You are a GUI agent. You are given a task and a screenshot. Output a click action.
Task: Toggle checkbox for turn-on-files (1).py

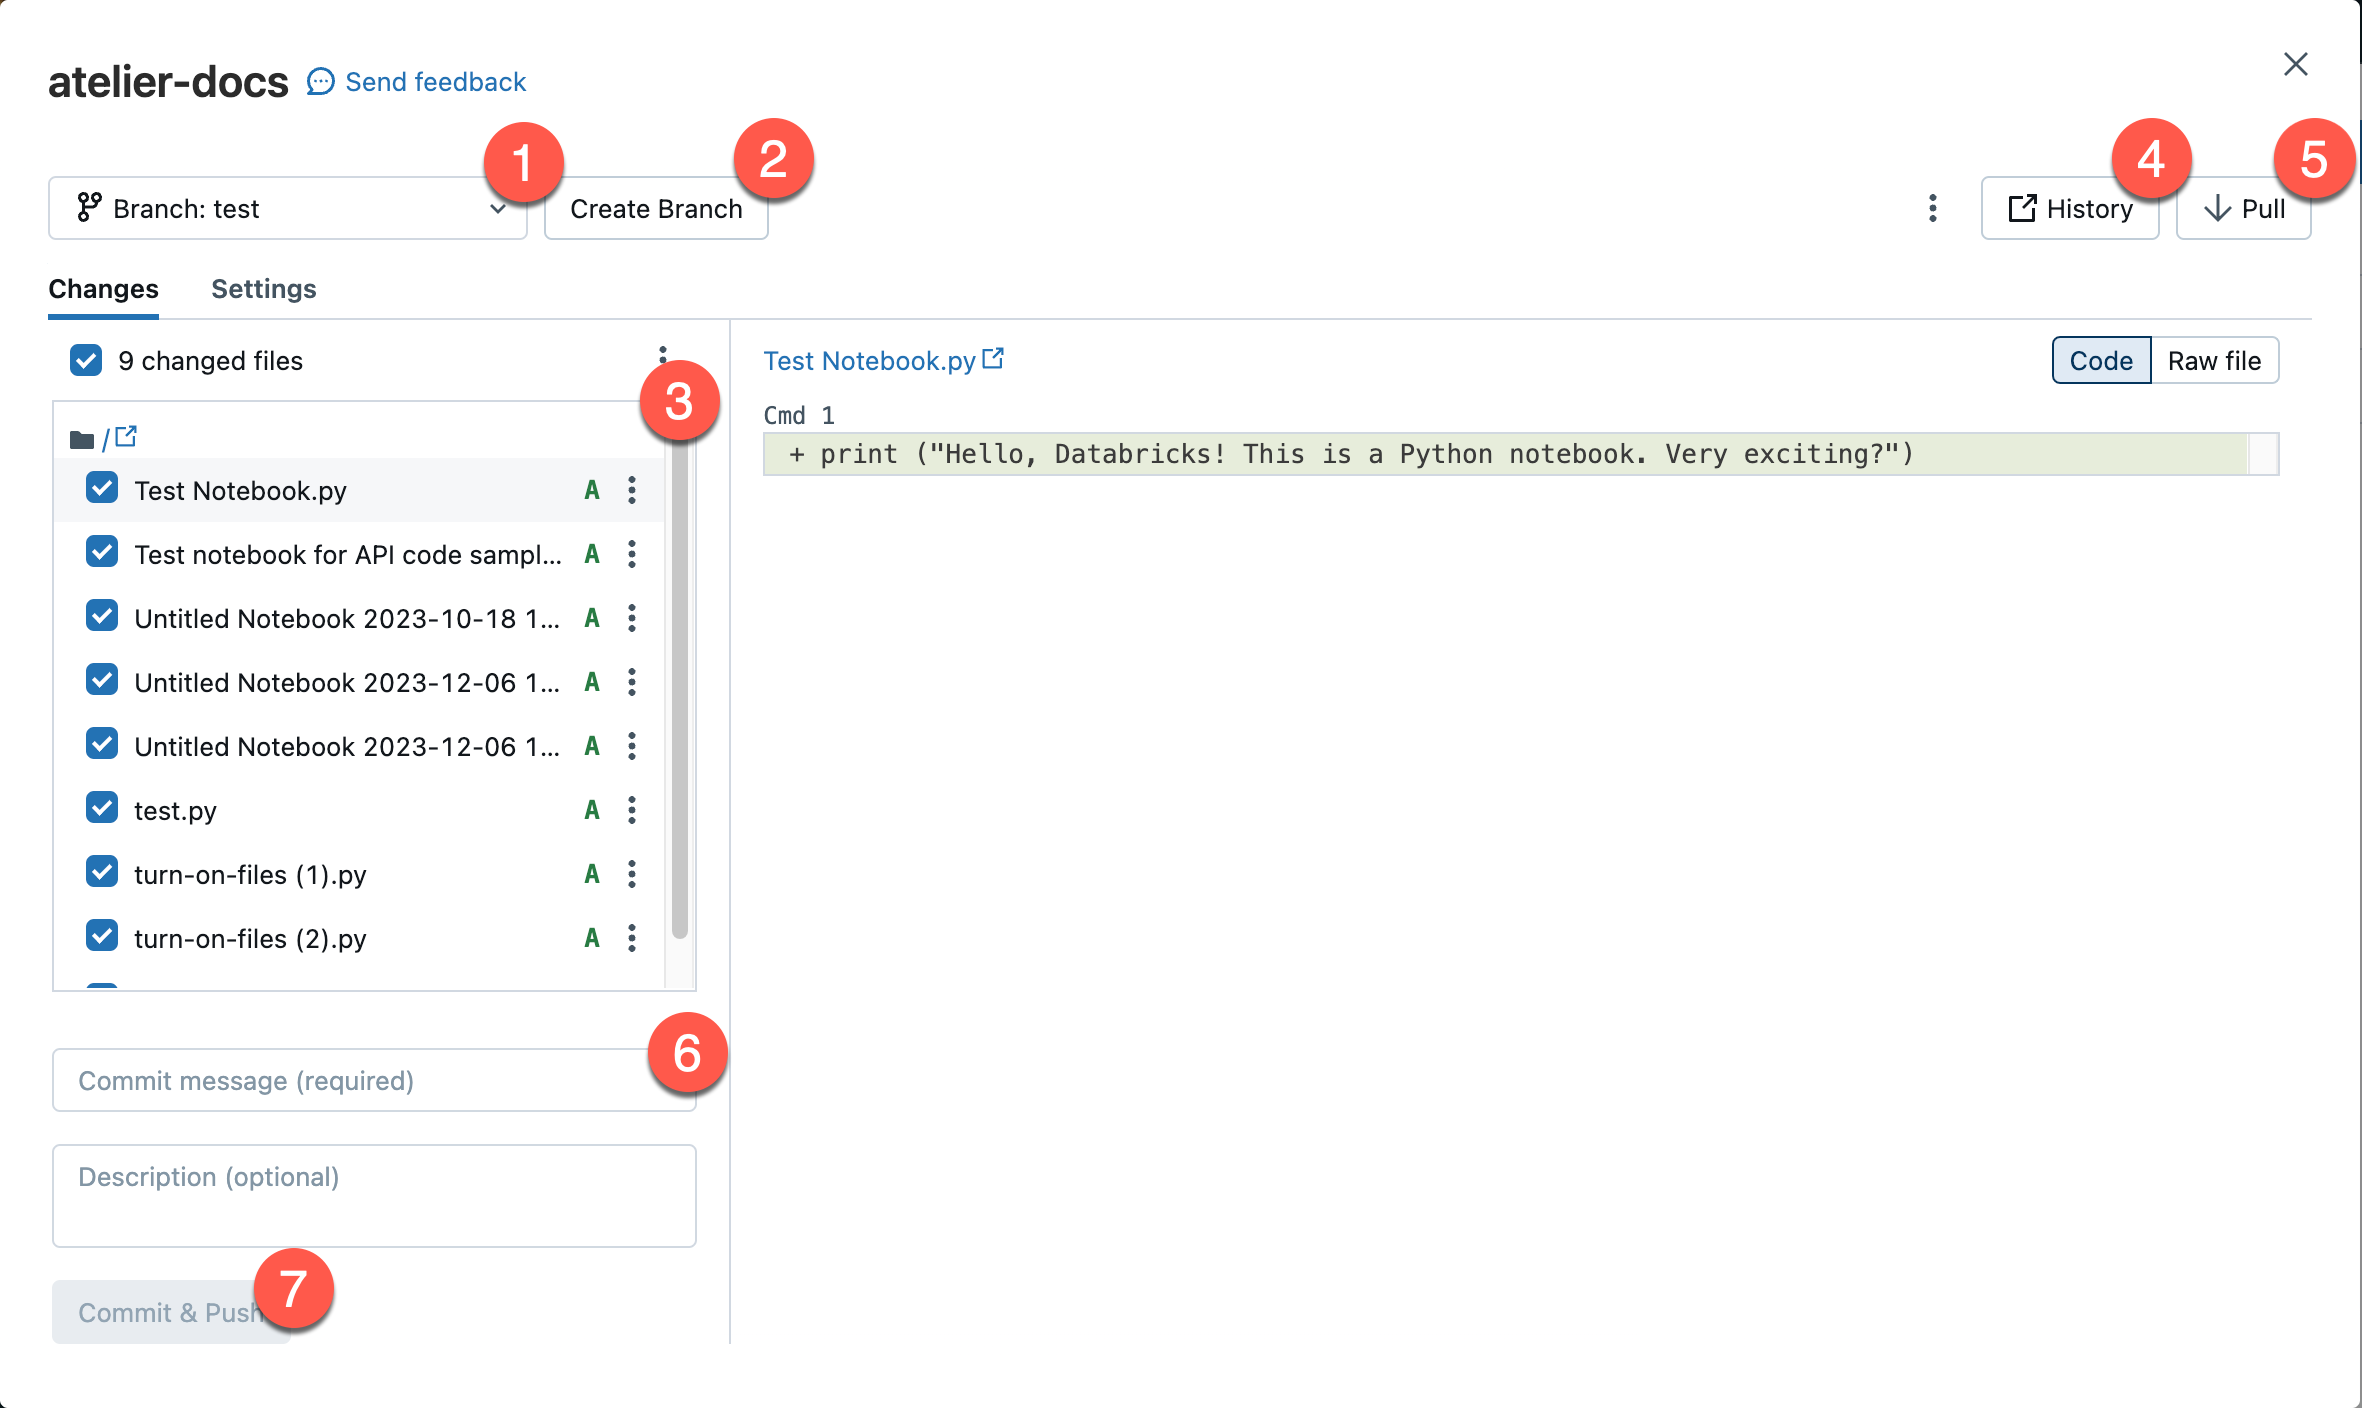[101, 873]
